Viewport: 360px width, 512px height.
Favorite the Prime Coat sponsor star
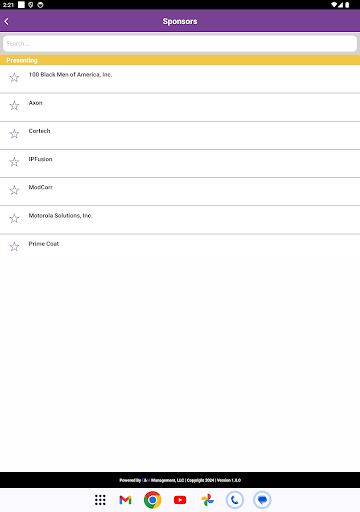pos(14,247)
